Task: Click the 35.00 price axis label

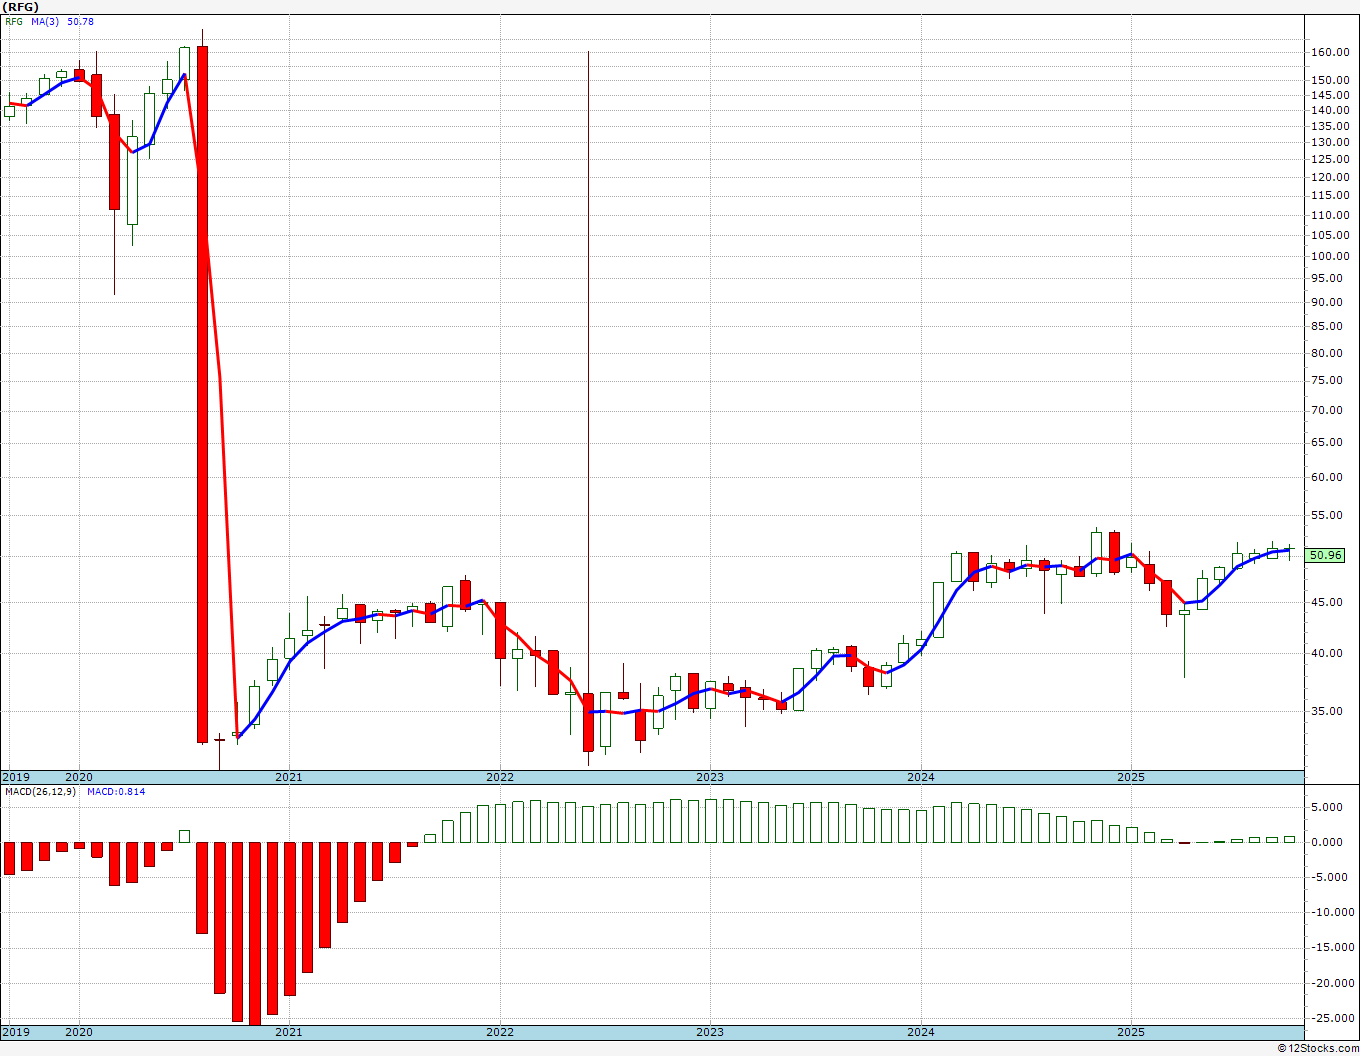Action: coord(1329,711)
